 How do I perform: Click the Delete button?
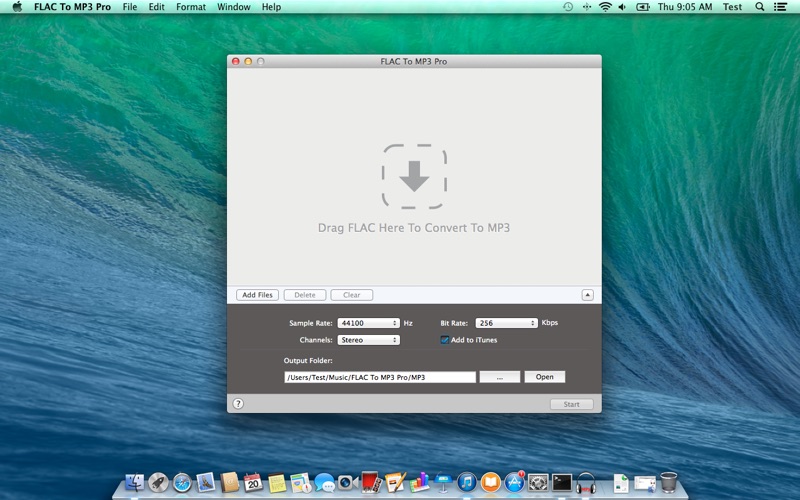click(x=305, y=295)
